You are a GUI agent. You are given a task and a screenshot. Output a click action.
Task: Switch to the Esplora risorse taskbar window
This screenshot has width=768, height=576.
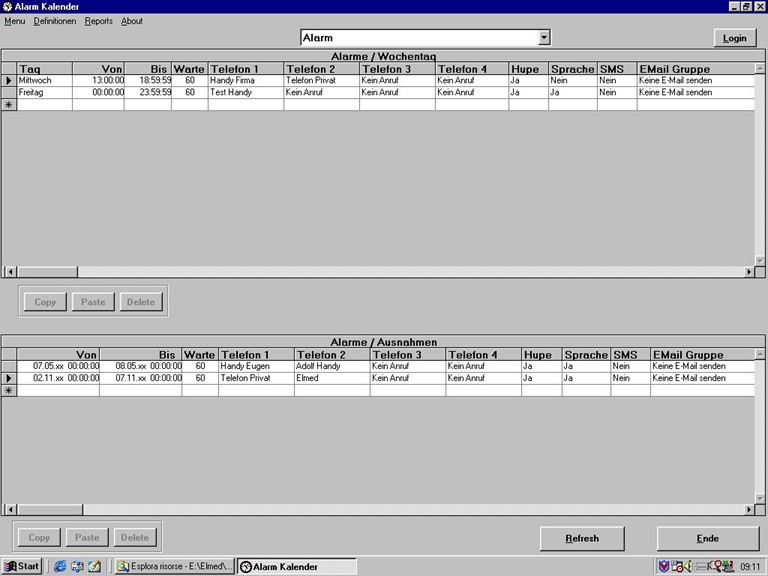(175, 566)
